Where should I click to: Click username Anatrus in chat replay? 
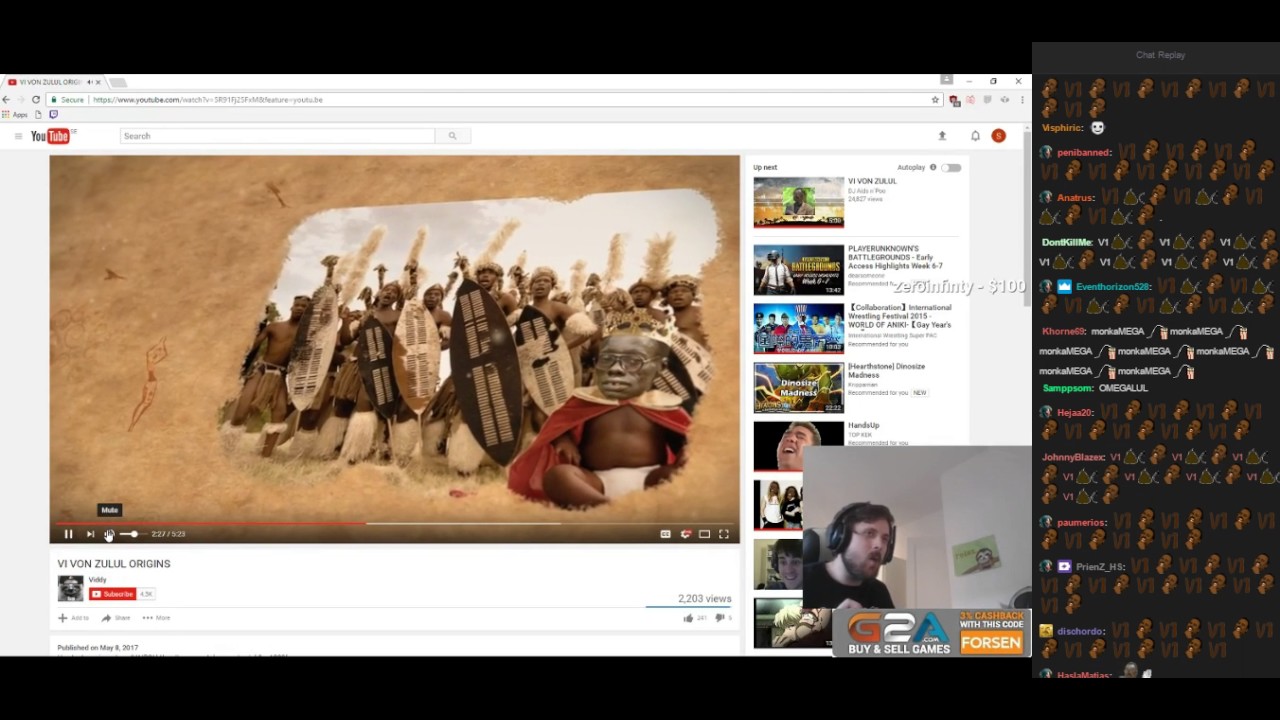pyautogui.click(x=1075, y=198)
